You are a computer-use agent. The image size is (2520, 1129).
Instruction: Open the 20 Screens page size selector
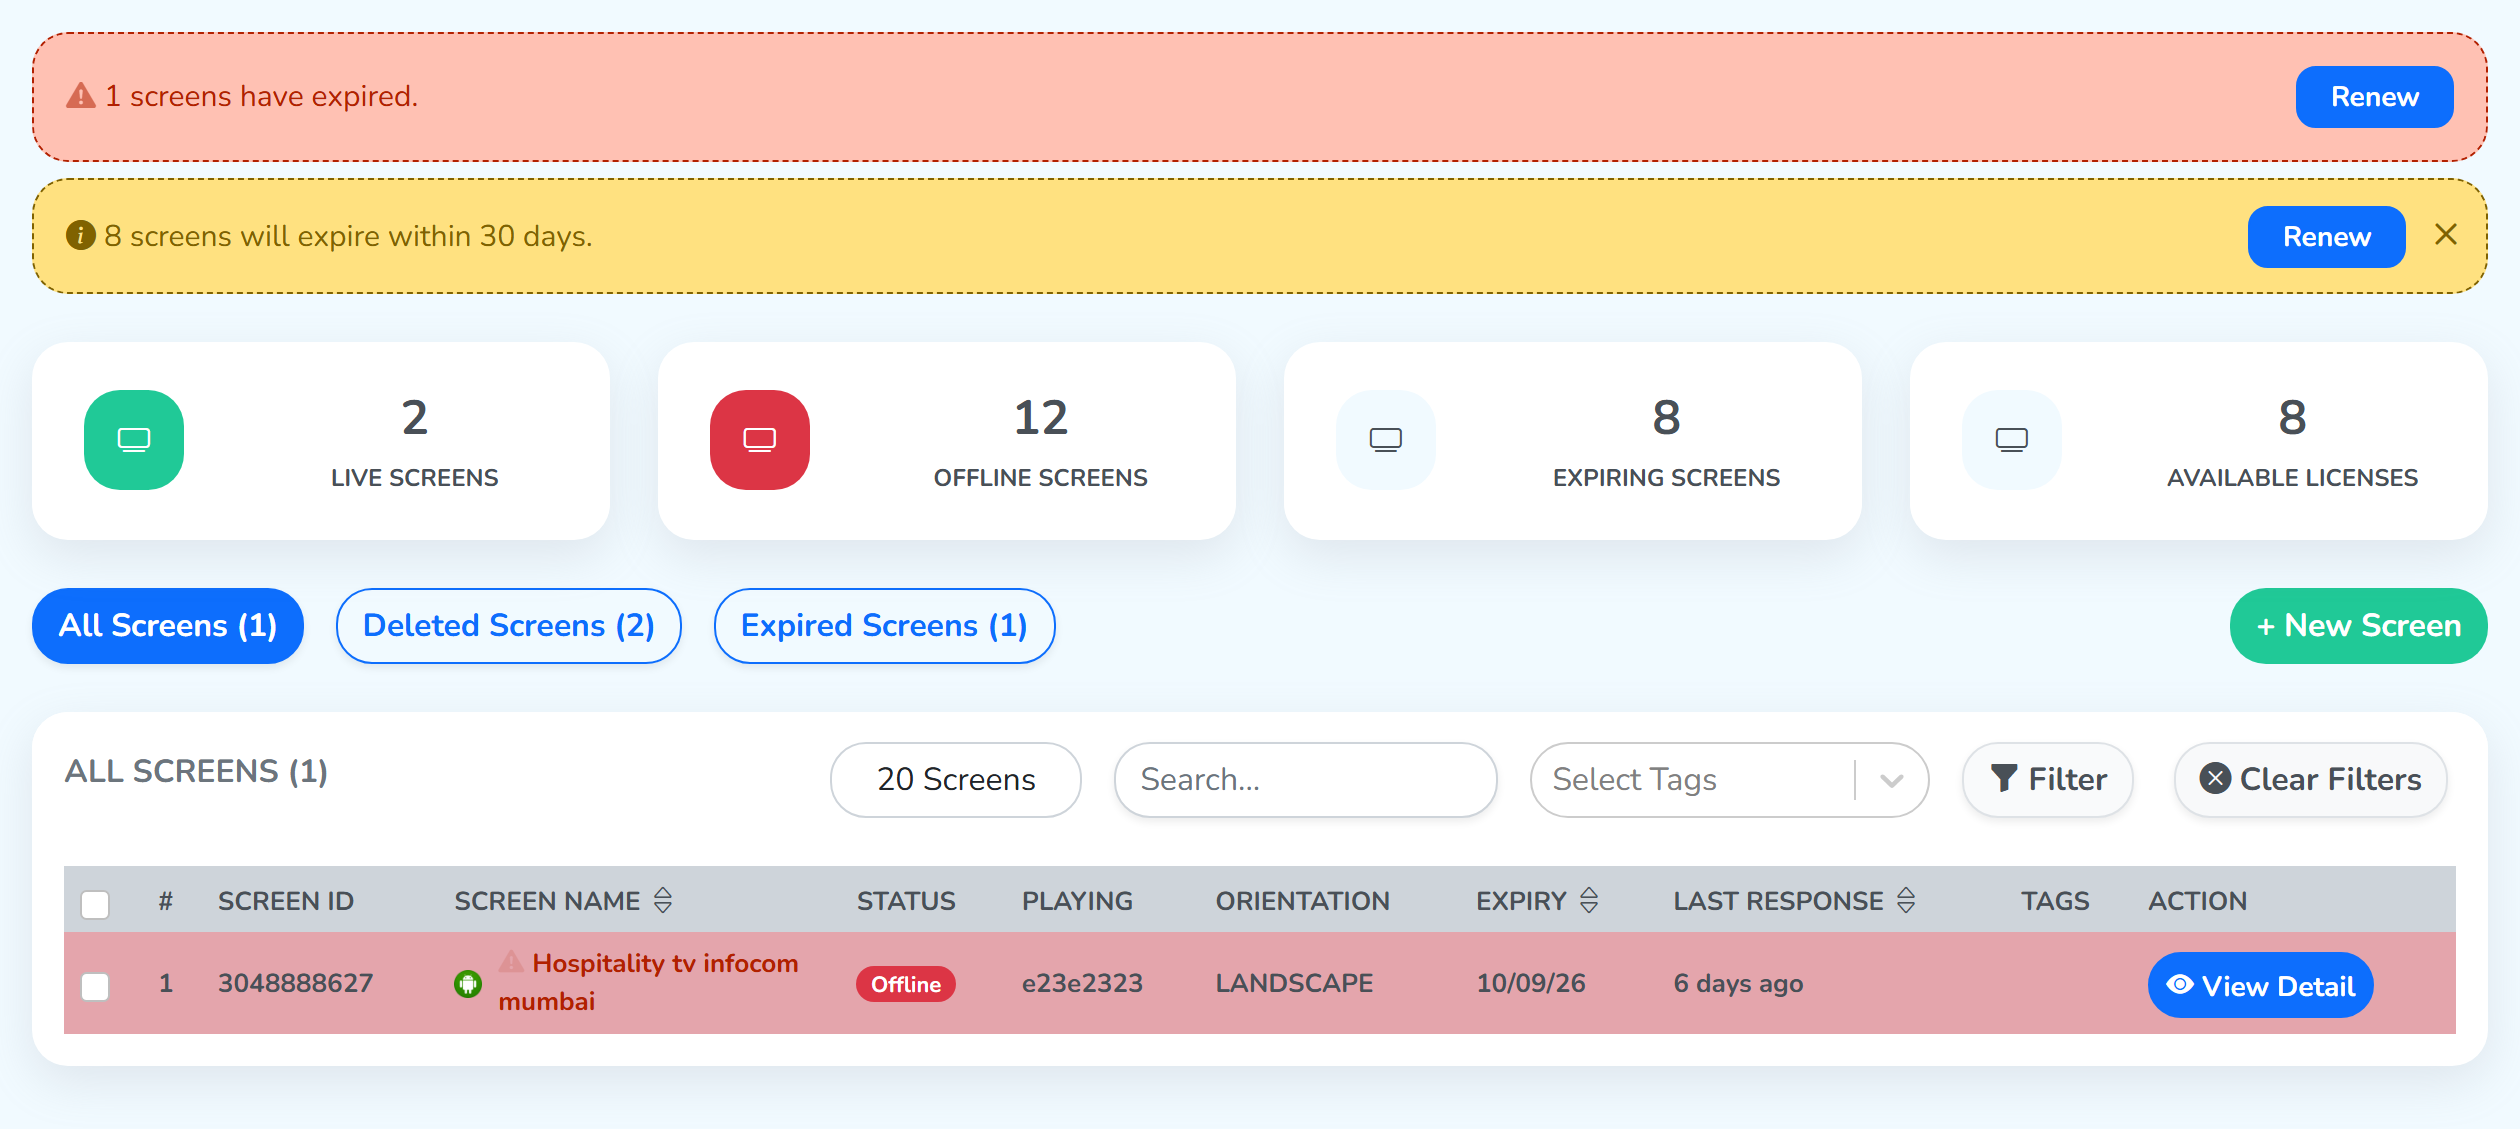[956, 780]
